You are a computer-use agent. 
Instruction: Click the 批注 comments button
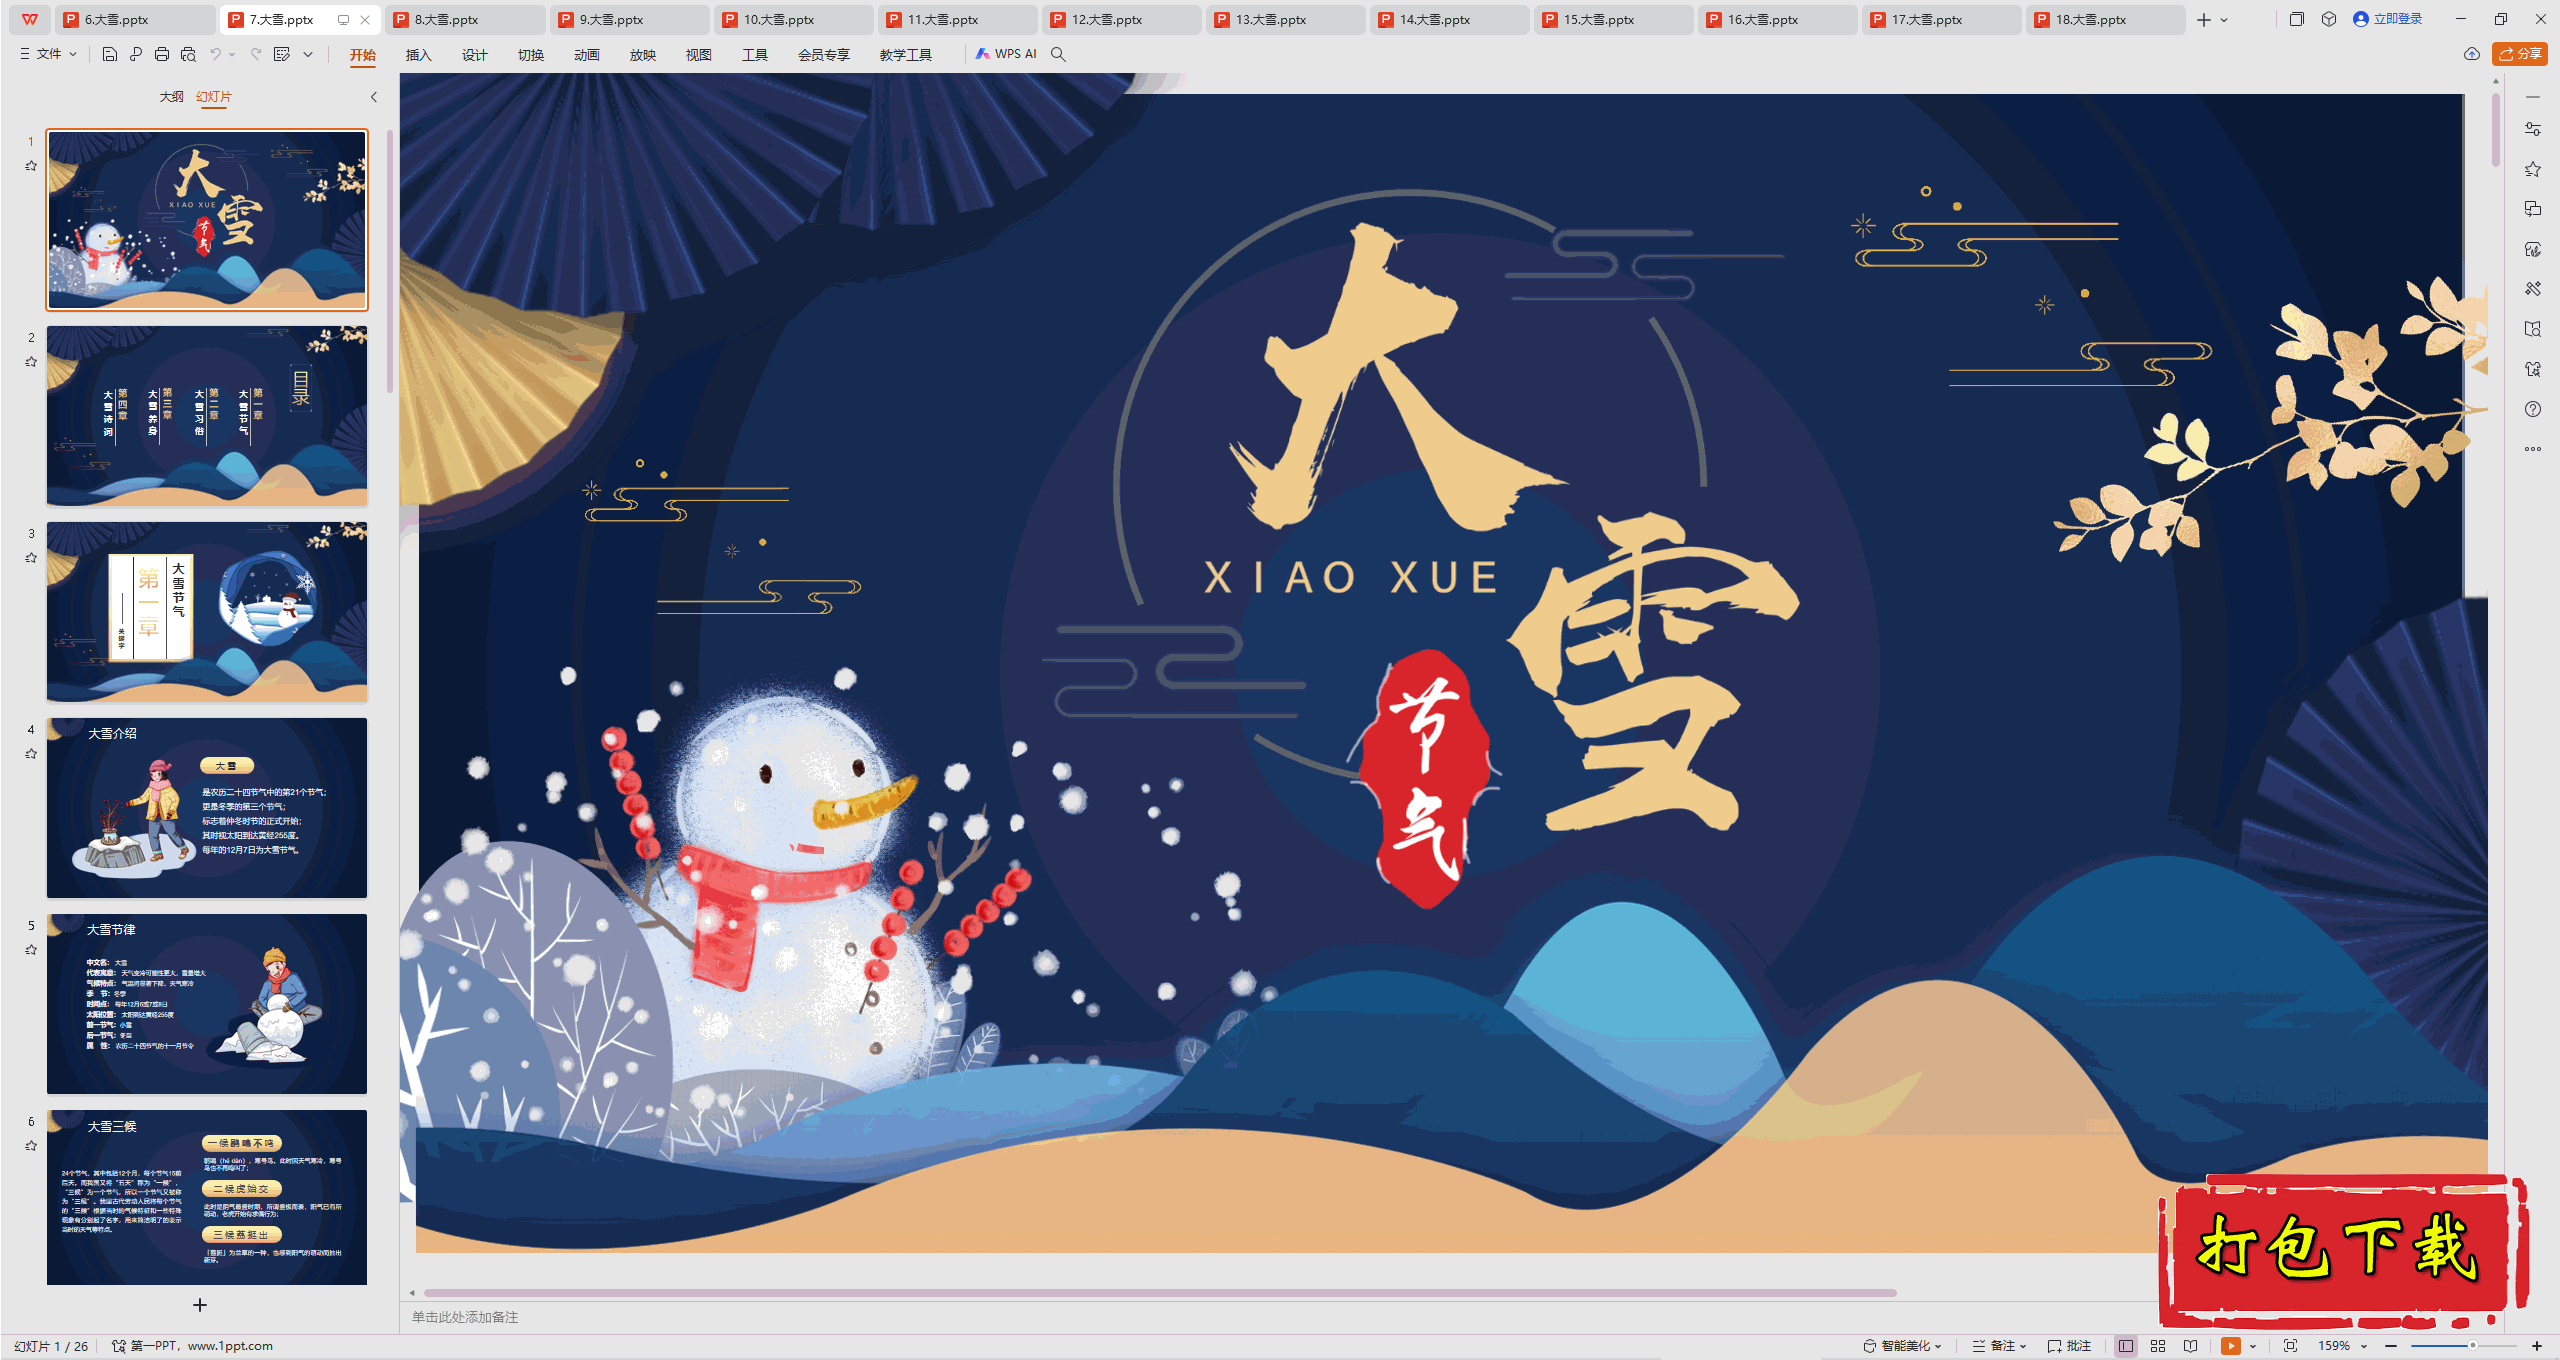[2070, 1346]
